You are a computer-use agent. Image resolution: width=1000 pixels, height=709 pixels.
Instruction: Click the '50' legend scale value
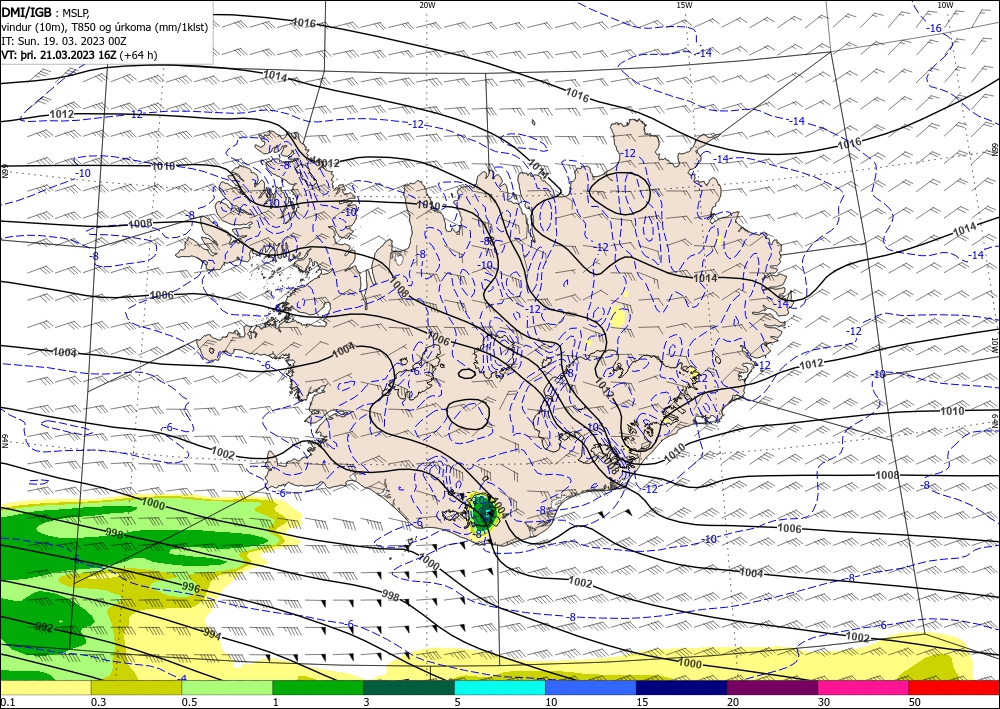coord(915,702)
